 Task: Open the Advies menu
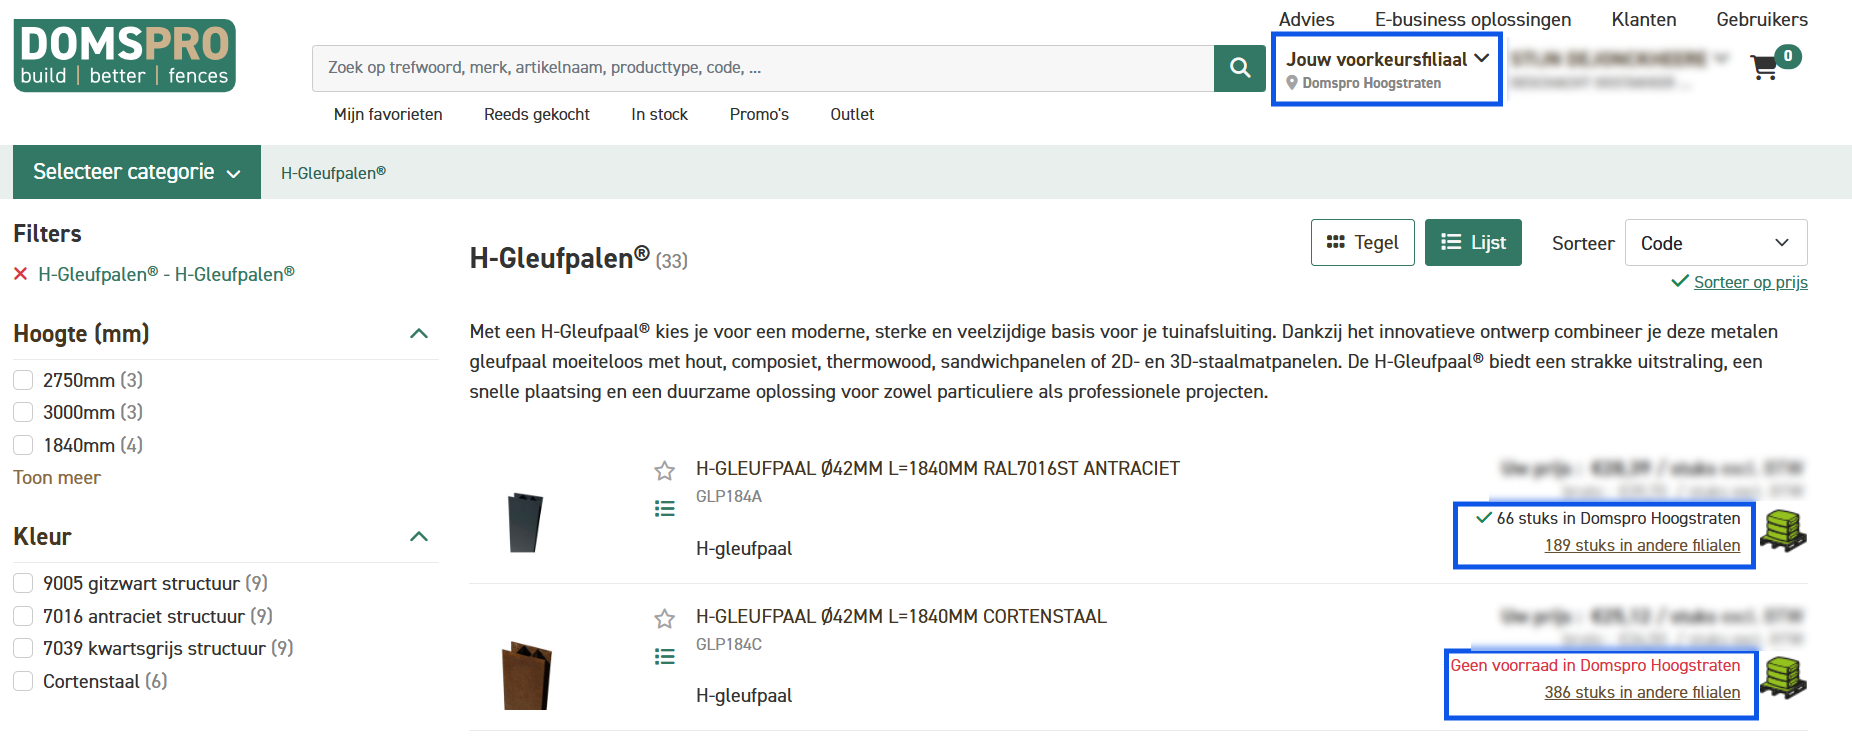1306,19
